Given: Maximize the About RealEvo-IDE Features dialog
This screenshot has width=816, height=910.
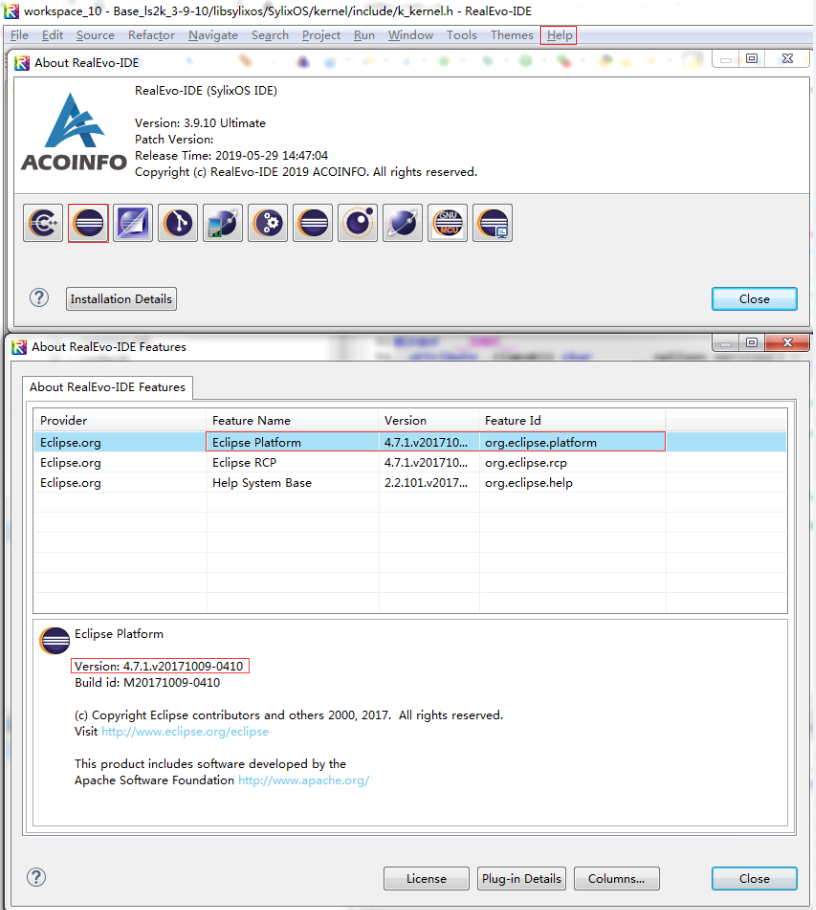Looking at the screenshot, I should pos(752,342).
